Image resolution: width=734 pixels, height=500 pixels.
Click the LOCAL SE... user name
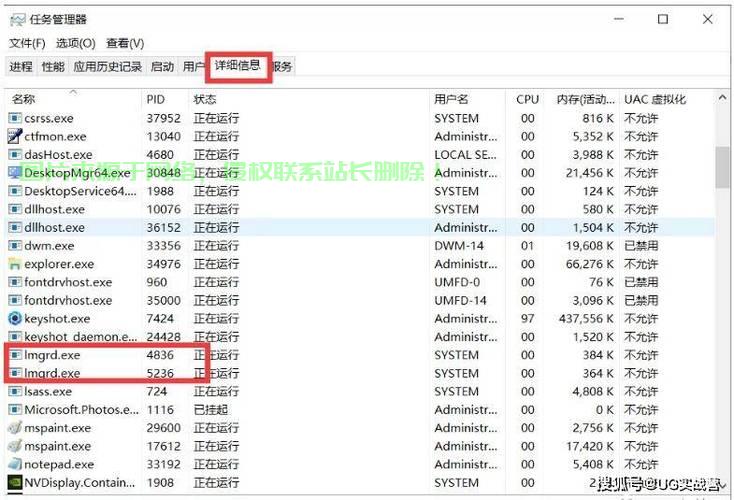point(465,155)
